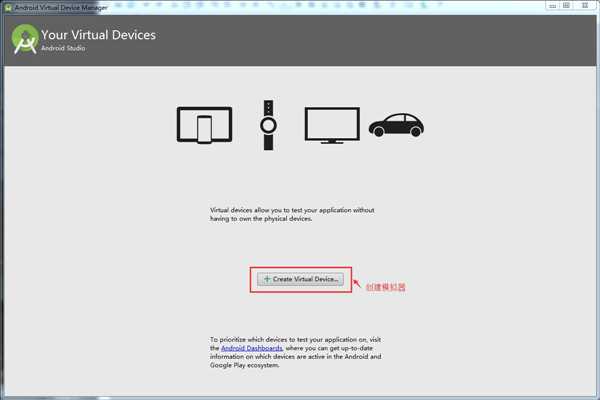Screen dimensions: 600x400
Task: Click the Create Virtual Device button
Action: (300, 279)
